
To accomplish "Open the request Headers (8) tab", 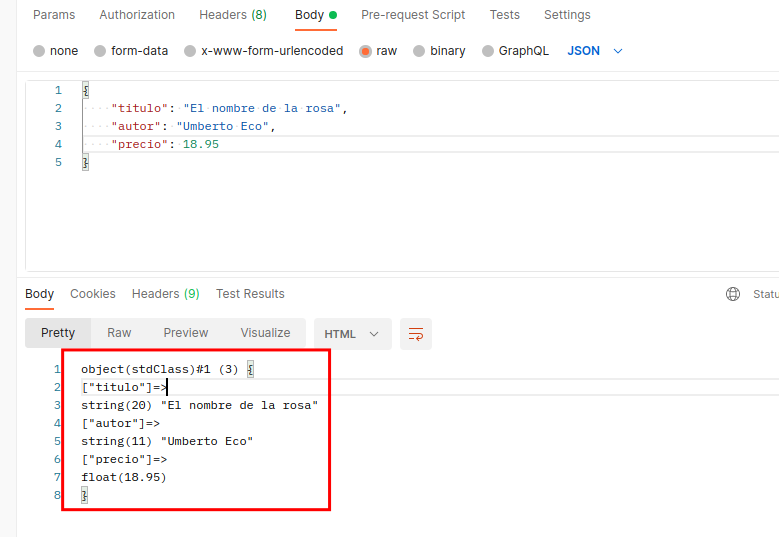I will tap(233, 15).
